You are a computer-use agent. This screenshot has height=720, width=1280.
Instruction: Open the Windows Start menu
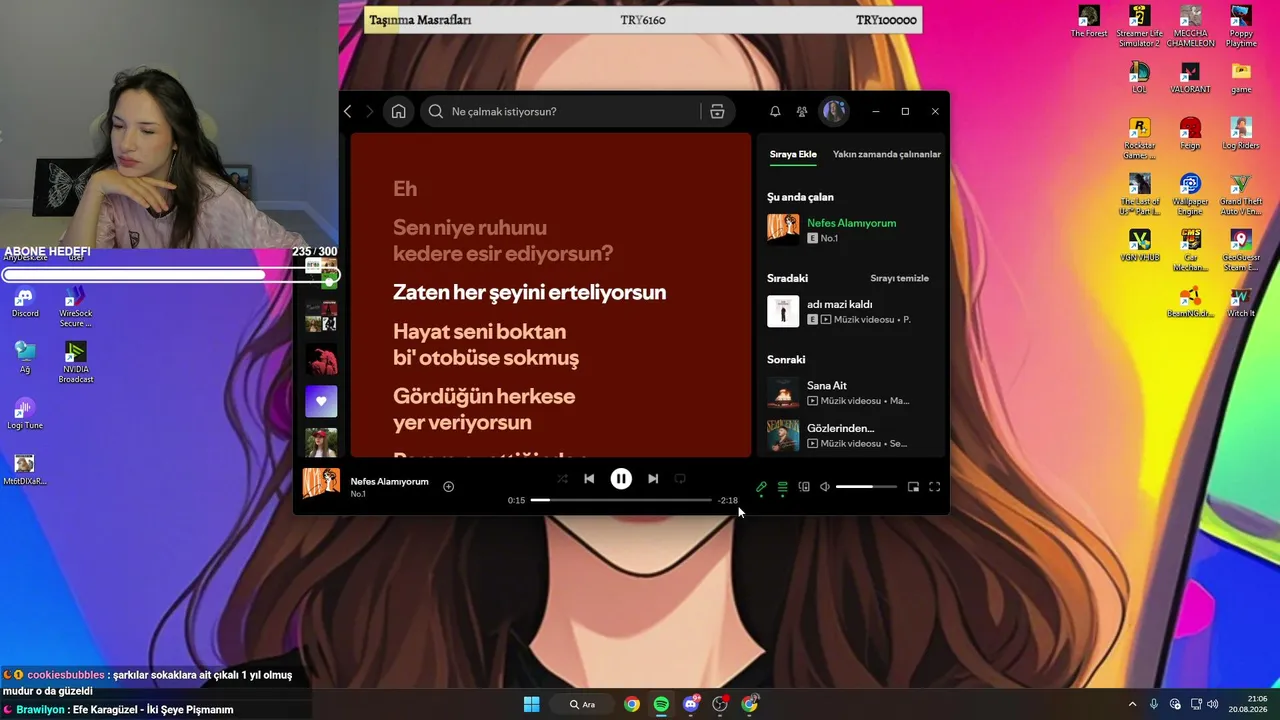pos(531,704)
